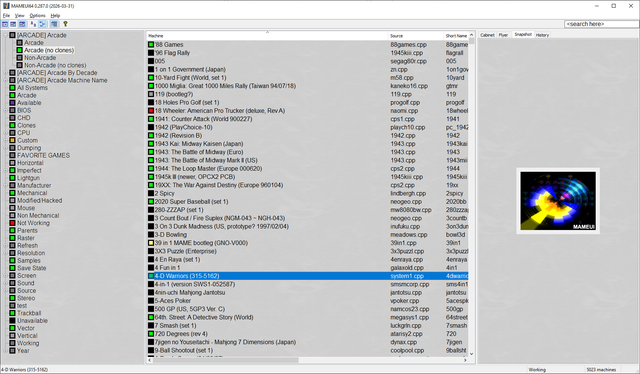Select 5-Aces Poker in the machine list
The height and width of the screenshot is (374, 640).
coord(173,301)
